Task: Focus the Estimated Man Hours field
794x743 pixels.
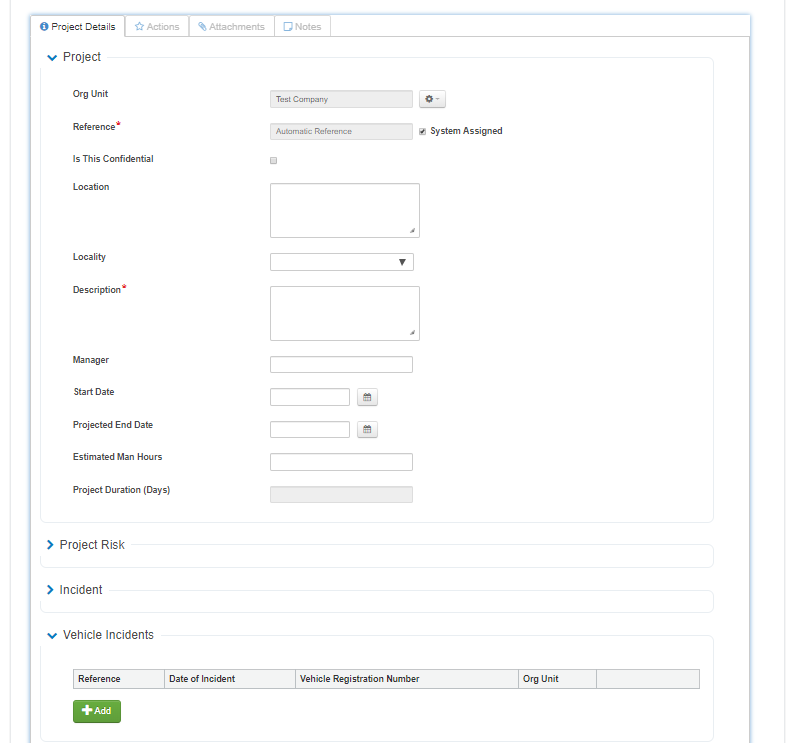Action: 341,462
